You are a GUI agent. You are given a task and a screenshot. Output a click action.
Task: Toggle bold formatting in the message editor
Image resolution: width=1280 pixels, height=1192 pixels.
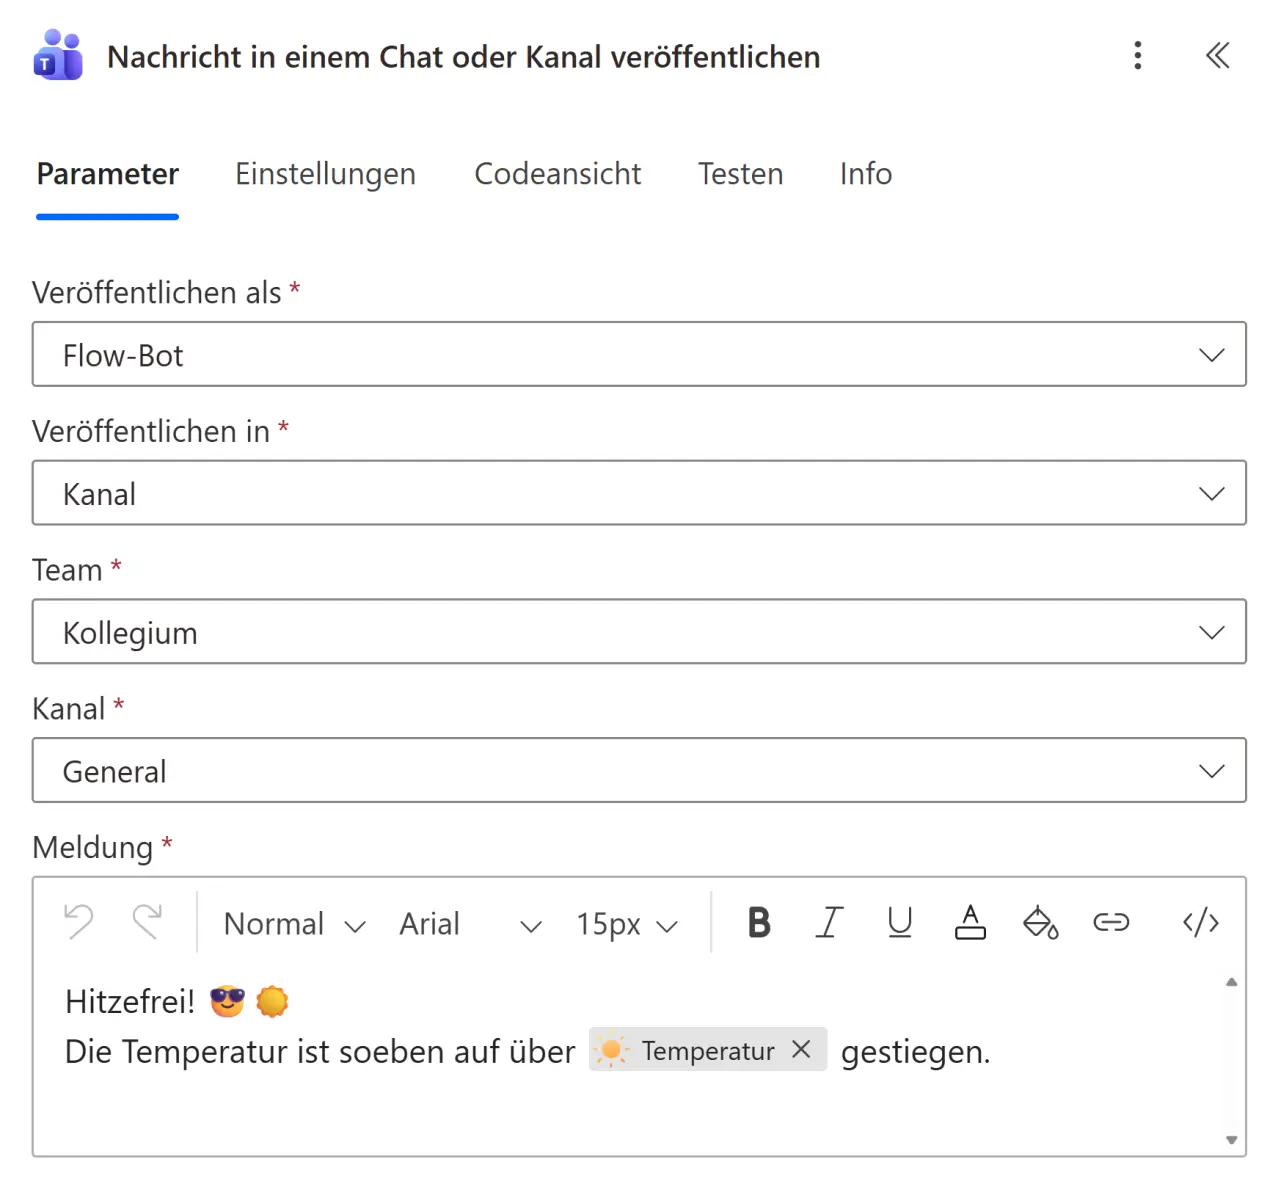759,923
